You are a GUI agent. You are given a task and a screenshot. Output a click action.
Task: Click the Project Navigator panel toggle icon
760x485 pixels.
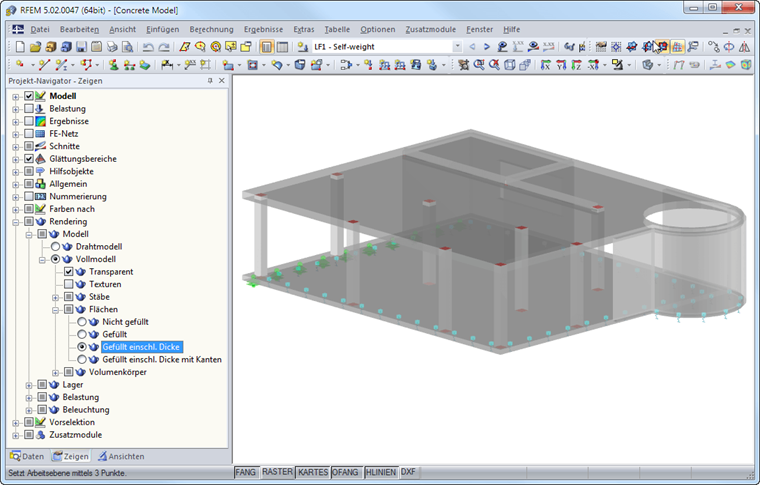click(x=266, y=47)
